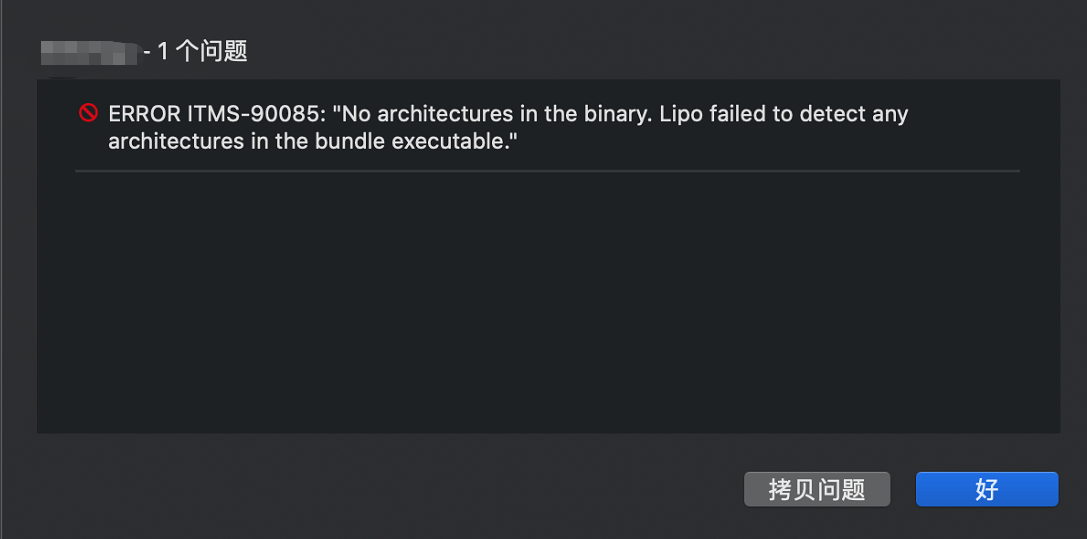
Task: Click the dash before 1 个问题
Action: point(148,53)
